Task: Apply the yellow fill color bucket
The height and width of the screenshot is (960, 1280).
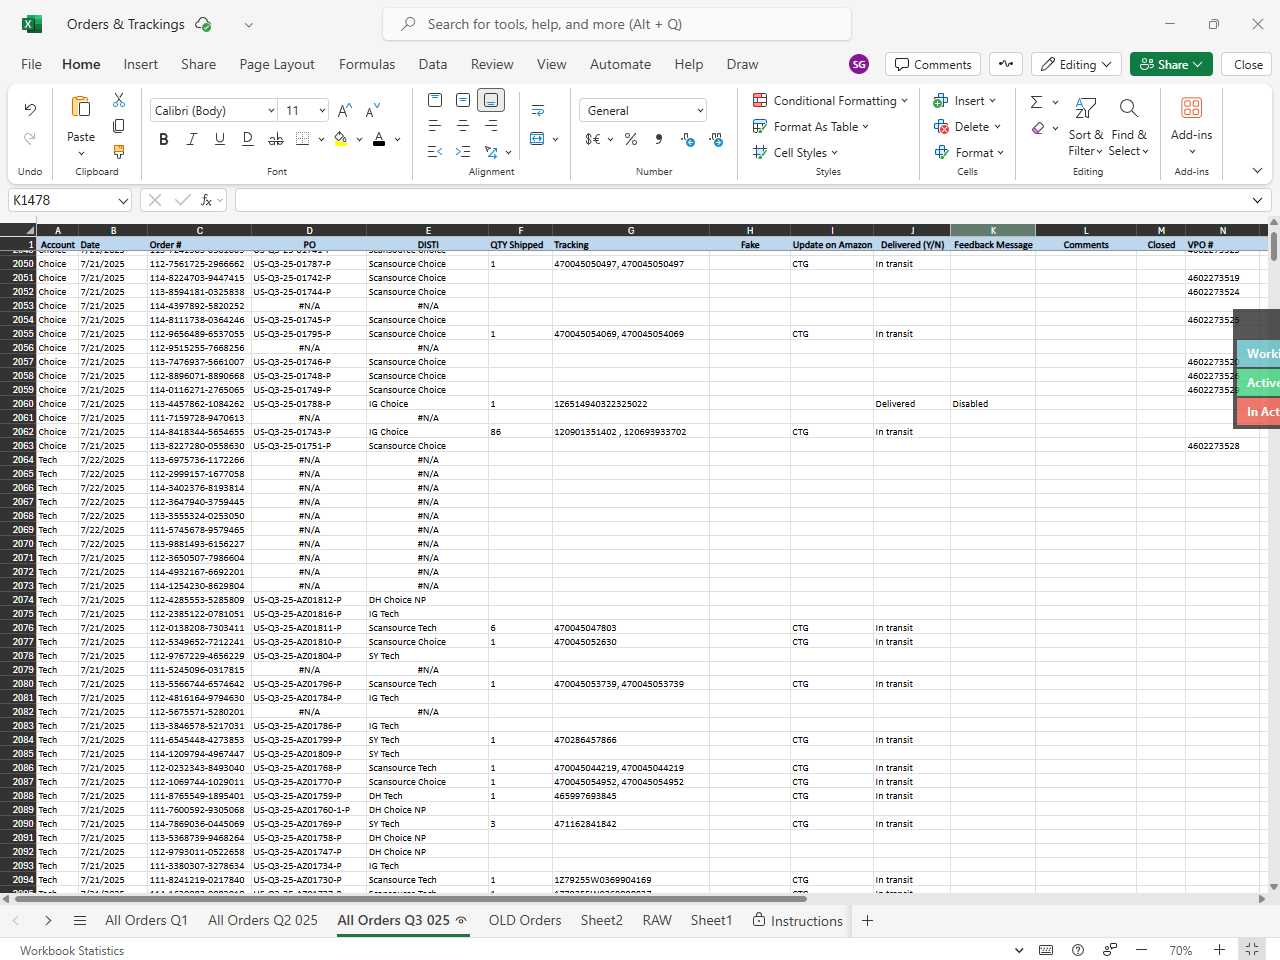Action: pos(341,139)
